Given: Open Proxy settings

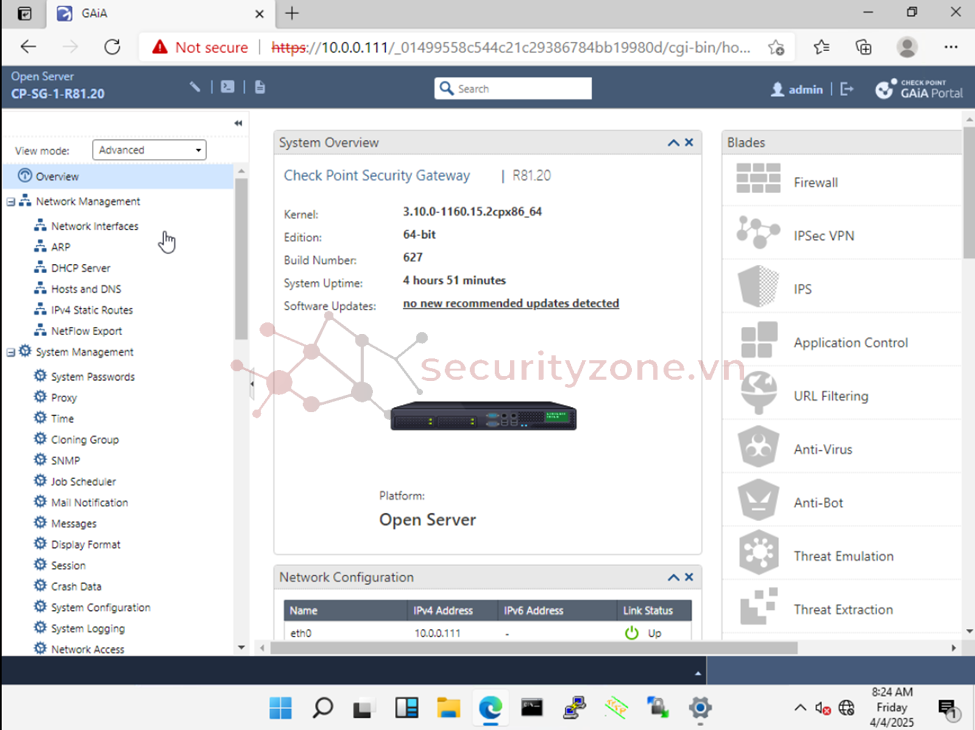Looking at the screenshot, I should click(x=64, y=398).
